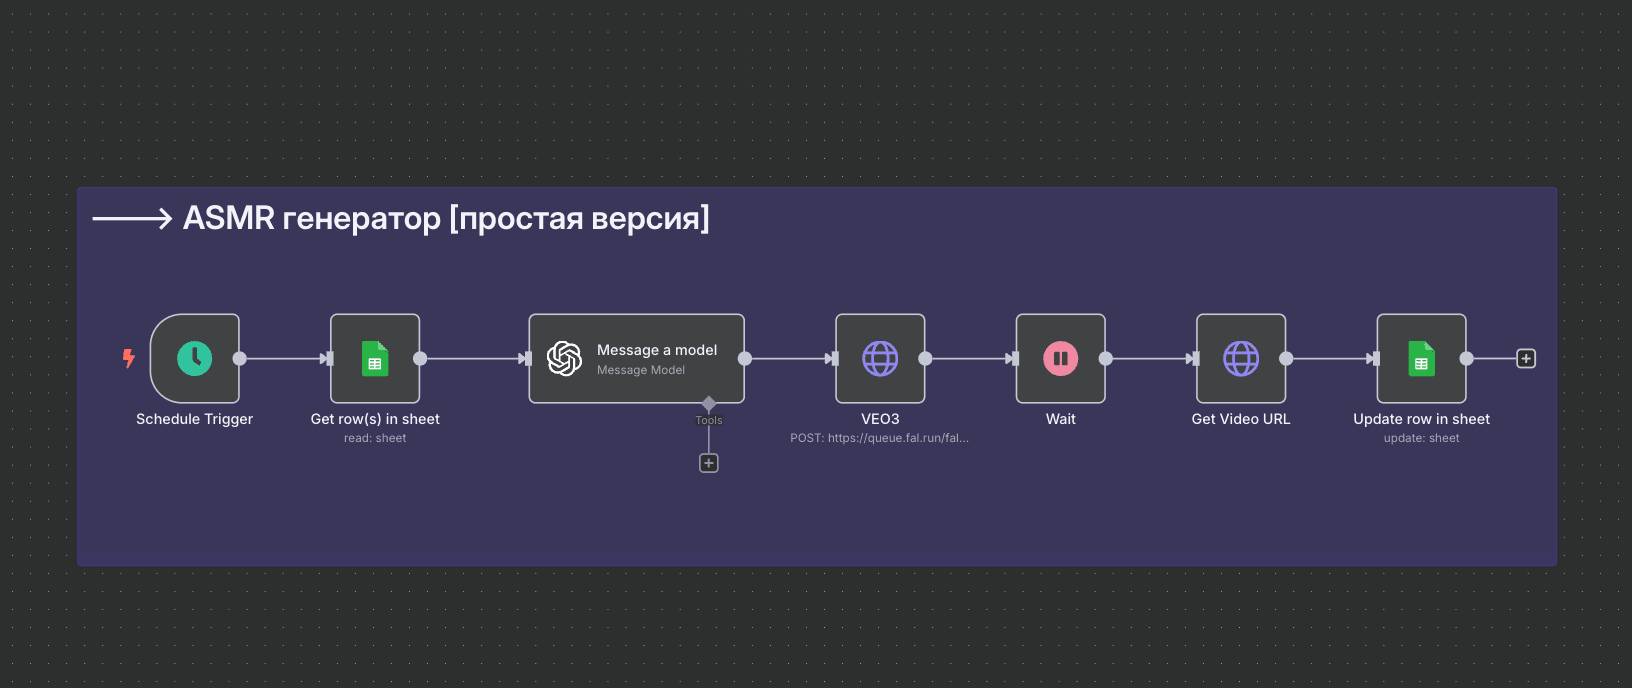Add a tool under Message a model
The image size is (1632, 688).
click(708, 463)
